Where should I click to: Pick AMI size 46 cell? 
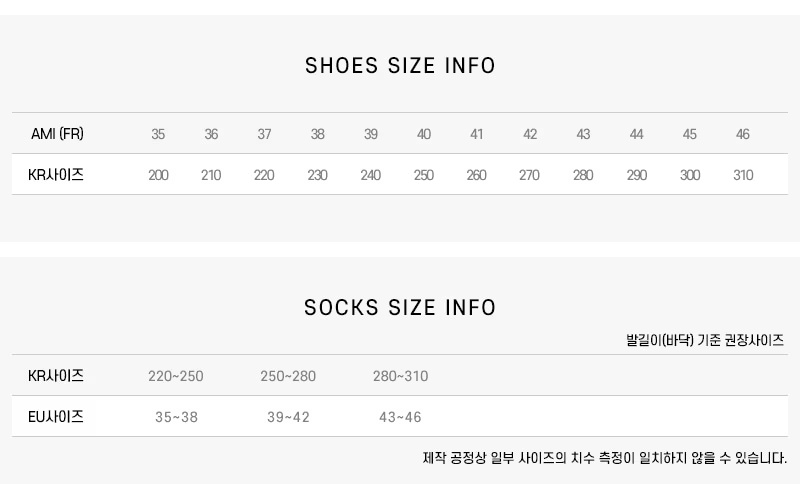point(742,134)
